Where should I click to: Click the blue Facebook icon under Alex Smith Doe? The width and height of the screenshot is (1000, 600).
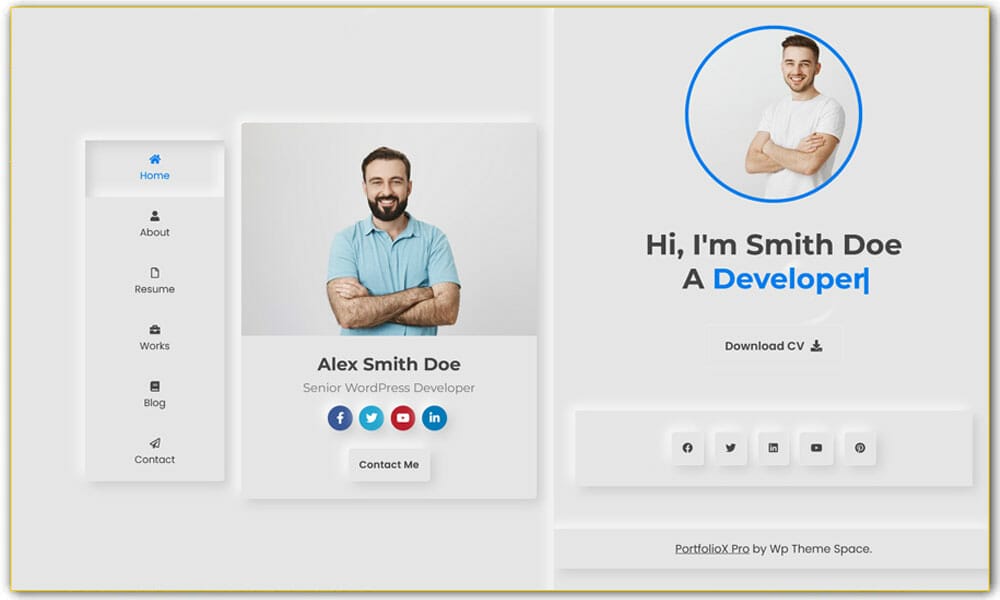340,418
